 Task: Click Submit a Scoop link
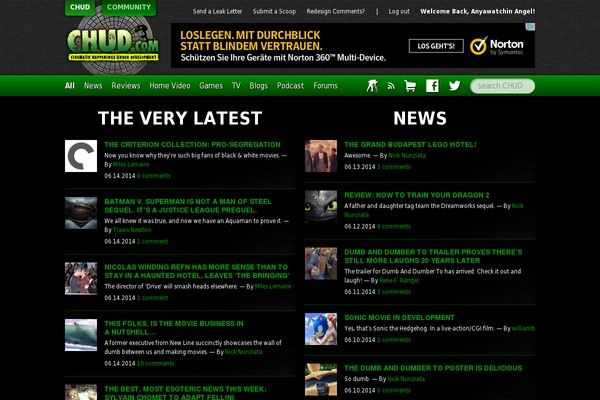(x=274, y=11)
